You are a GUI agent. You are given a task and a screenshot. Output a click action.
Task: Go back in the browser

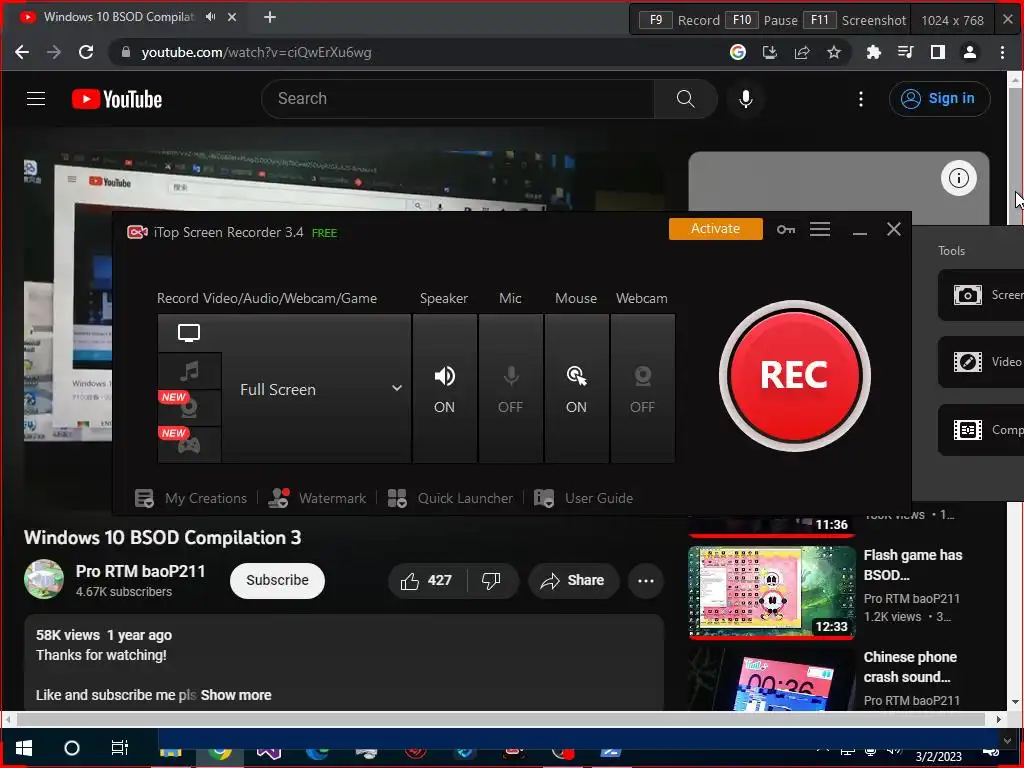tap(22, 52)
